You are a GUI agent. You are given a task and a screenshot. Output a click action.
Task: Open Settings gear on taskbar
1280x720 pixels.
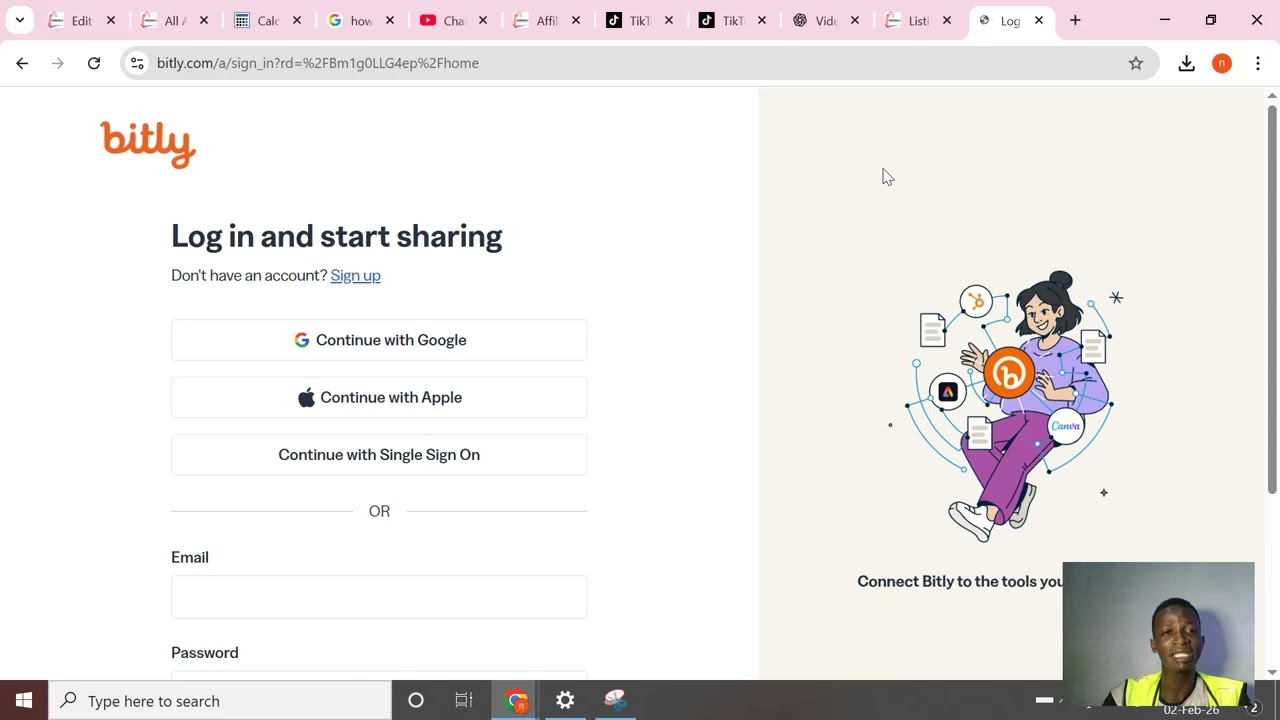click(565, 700)
